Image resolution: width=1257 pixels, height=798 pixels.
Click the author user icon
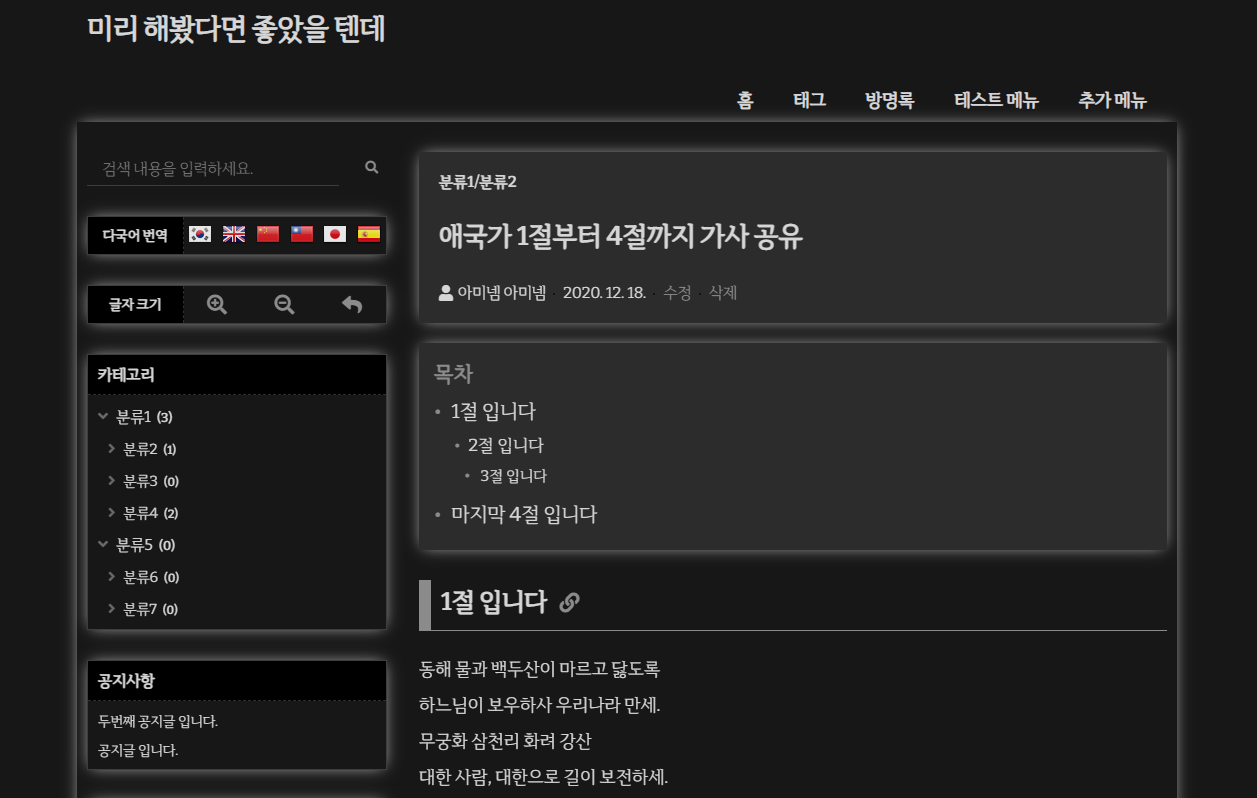(x=446, y=293)
